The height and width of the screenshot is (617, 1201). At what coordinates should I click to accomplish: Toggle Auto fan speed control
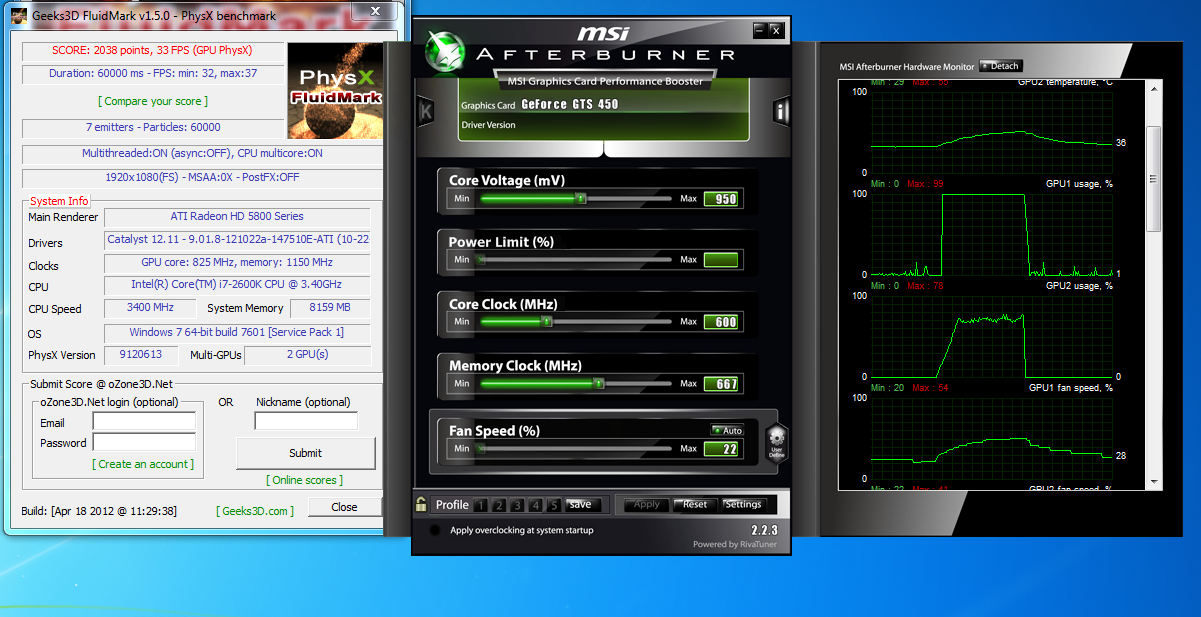tap(727, 431)
